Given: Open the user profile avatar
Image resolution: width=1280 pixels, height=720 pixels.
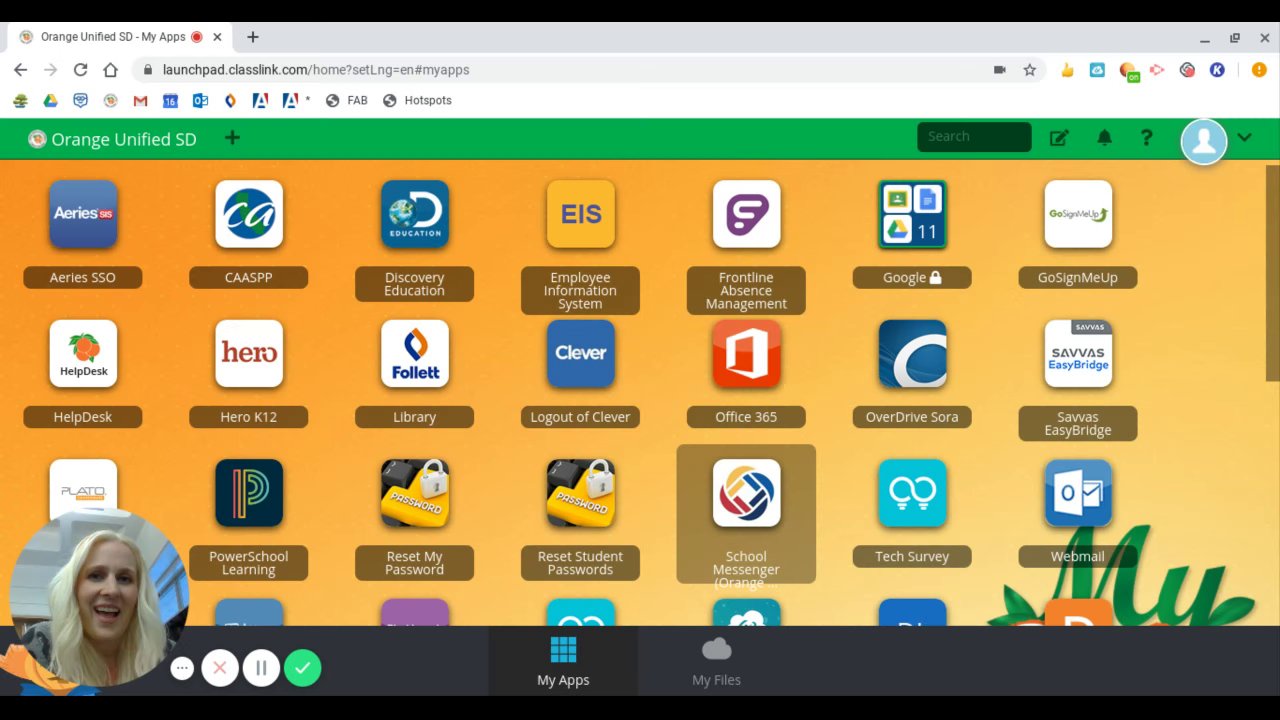Looking at the screenshot, I should (x=1204, y=141).
